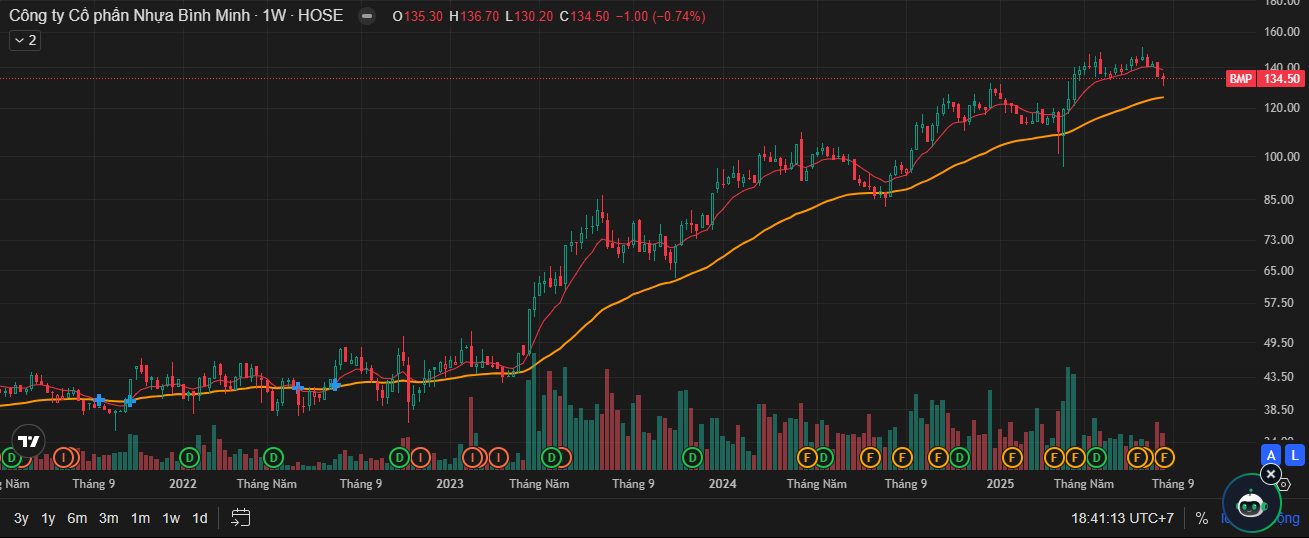Close the chatbot assistant widget
Image resolution: width=1309 pixels, height=538 pixels.
pos(1270,474)
